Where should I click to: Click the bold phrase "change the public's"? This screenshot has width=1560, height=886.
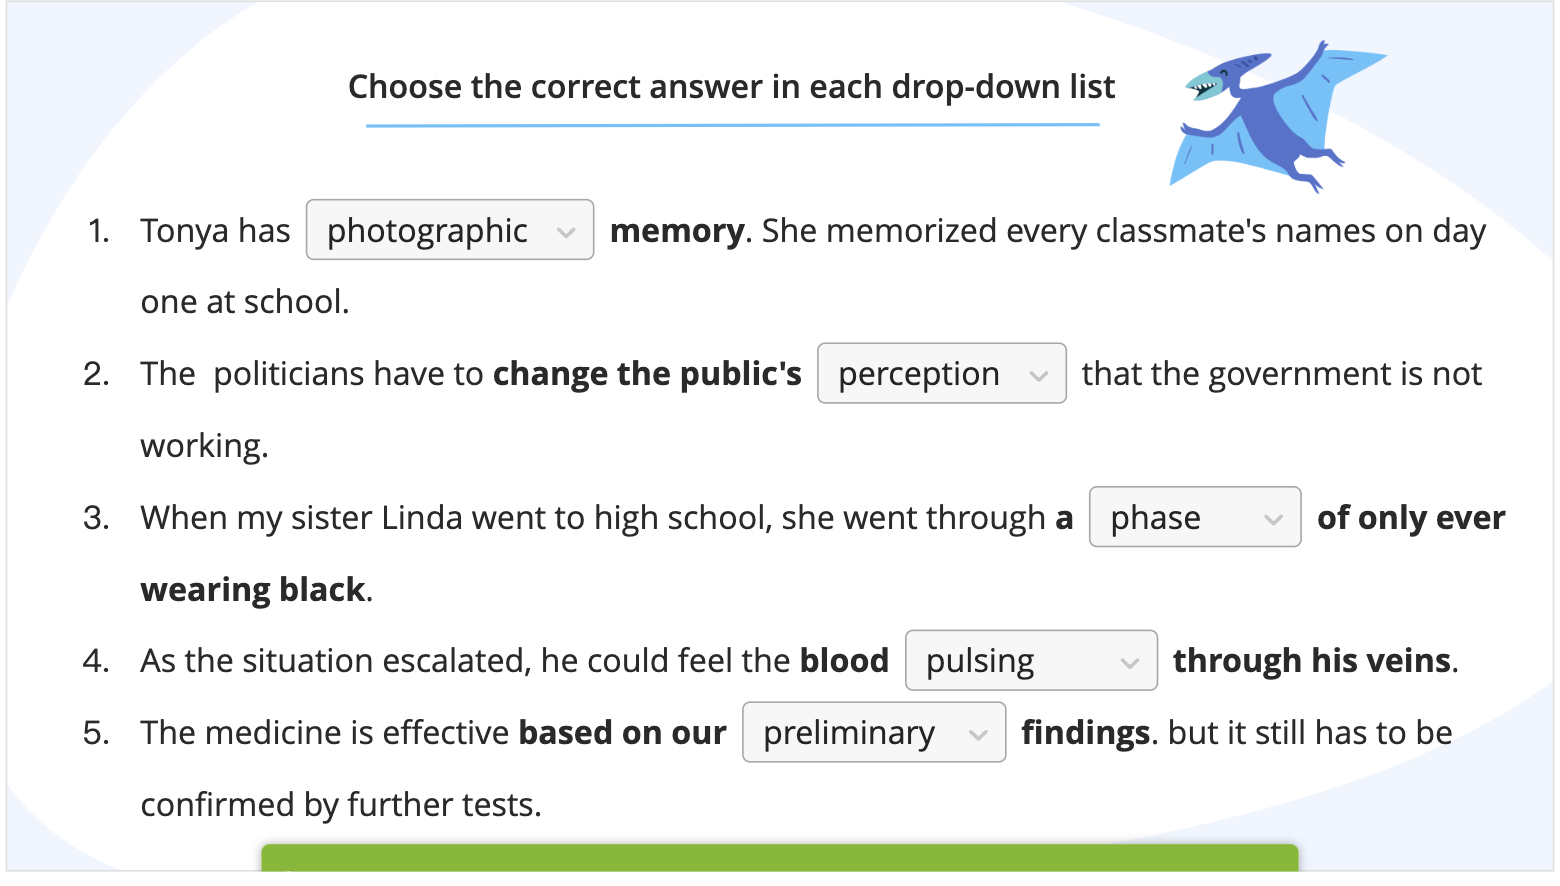coord(647,374)
